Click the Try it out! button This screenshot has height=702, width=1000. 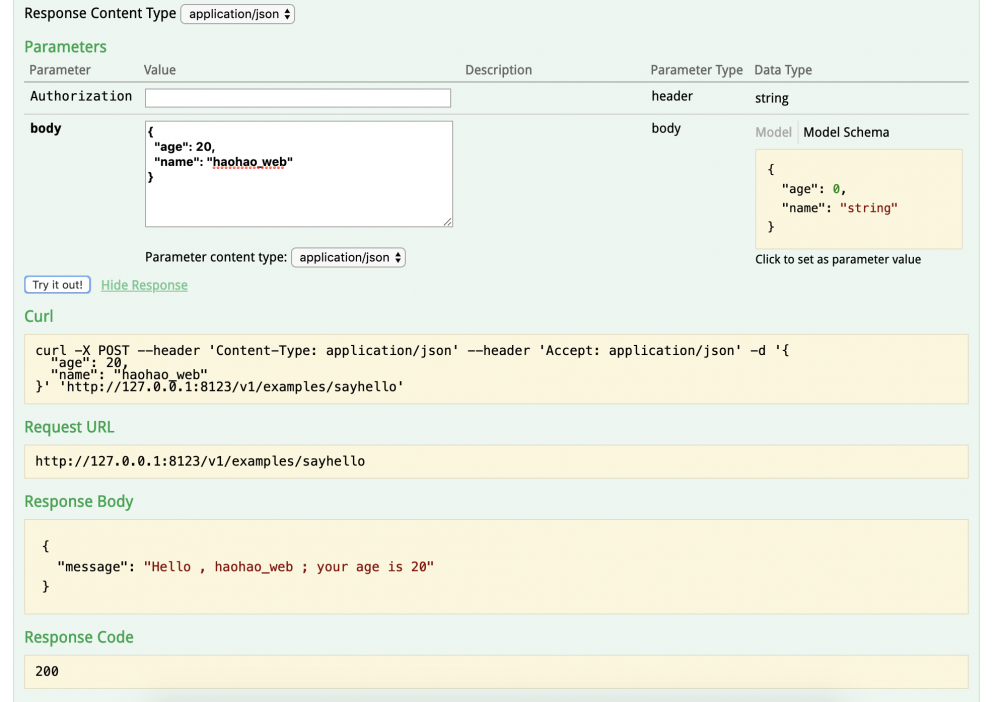tap(56, 284)
